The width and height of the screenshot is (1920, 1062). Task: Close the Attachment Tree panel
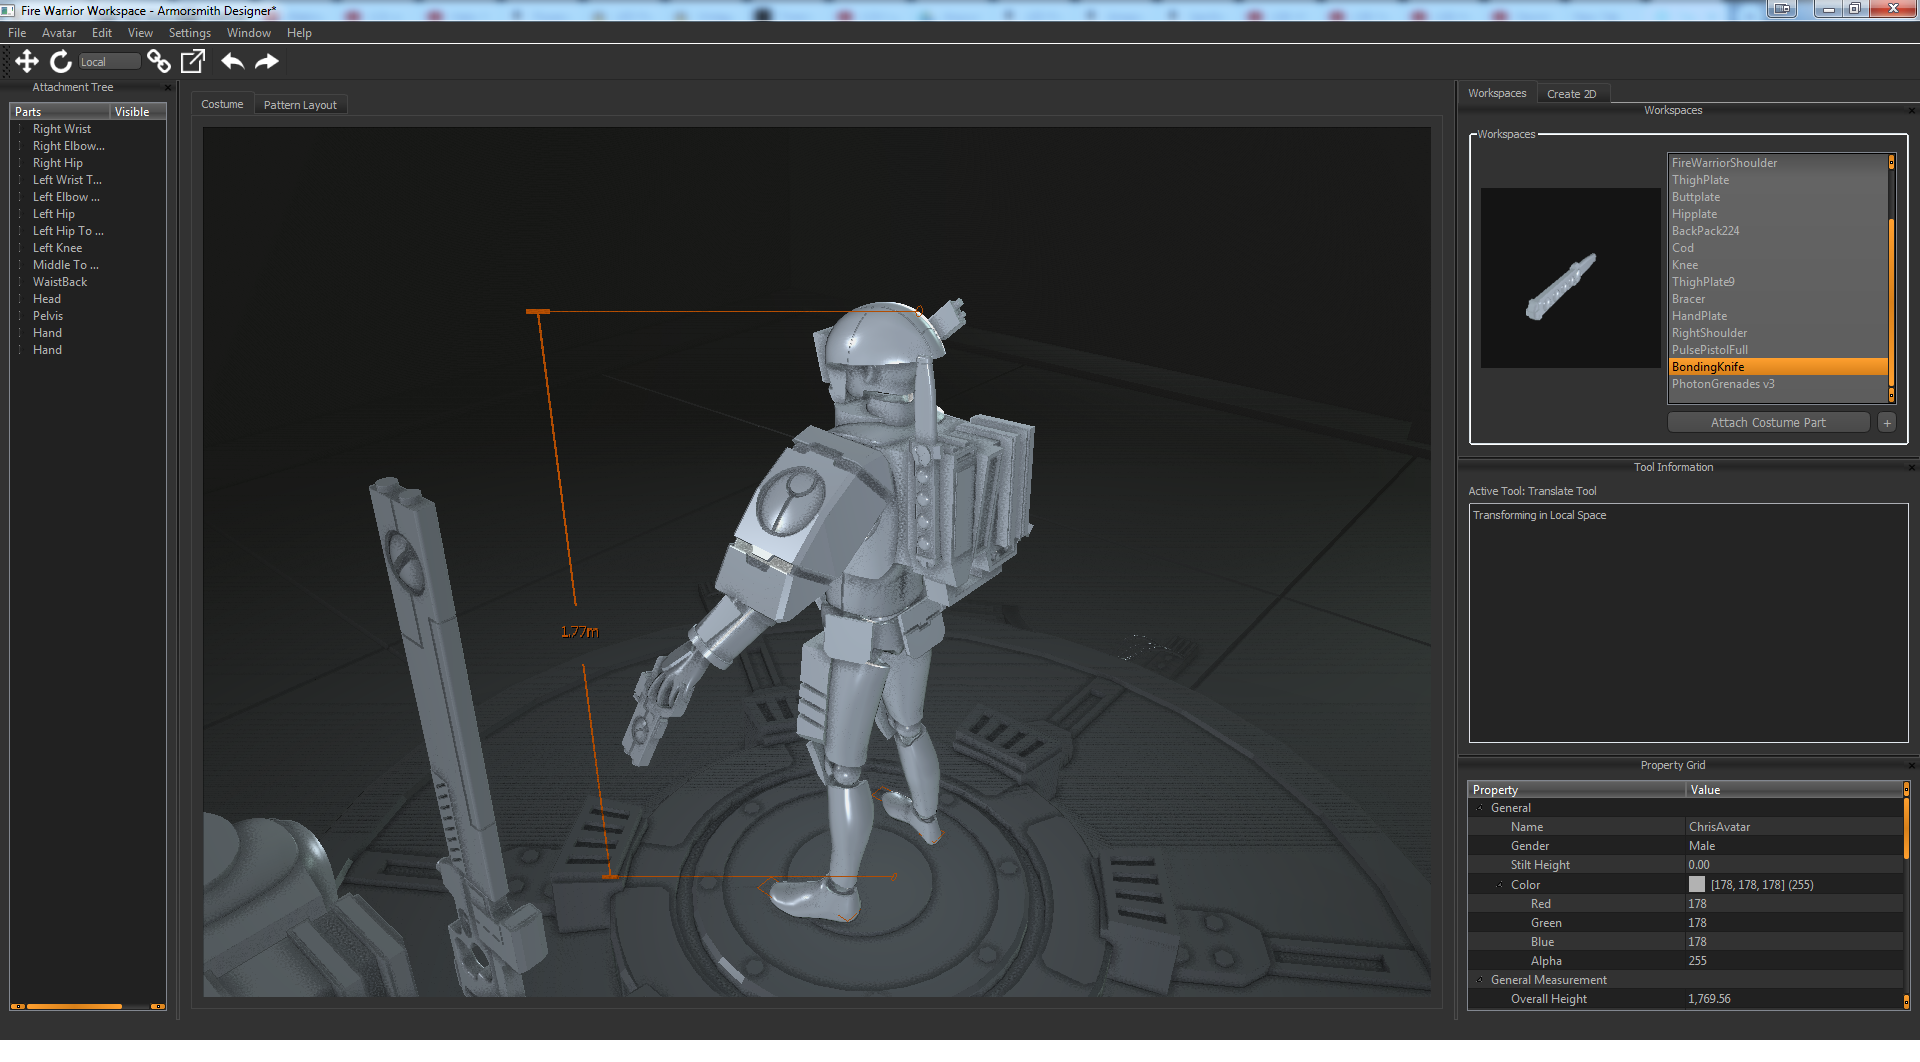(168, 88)
